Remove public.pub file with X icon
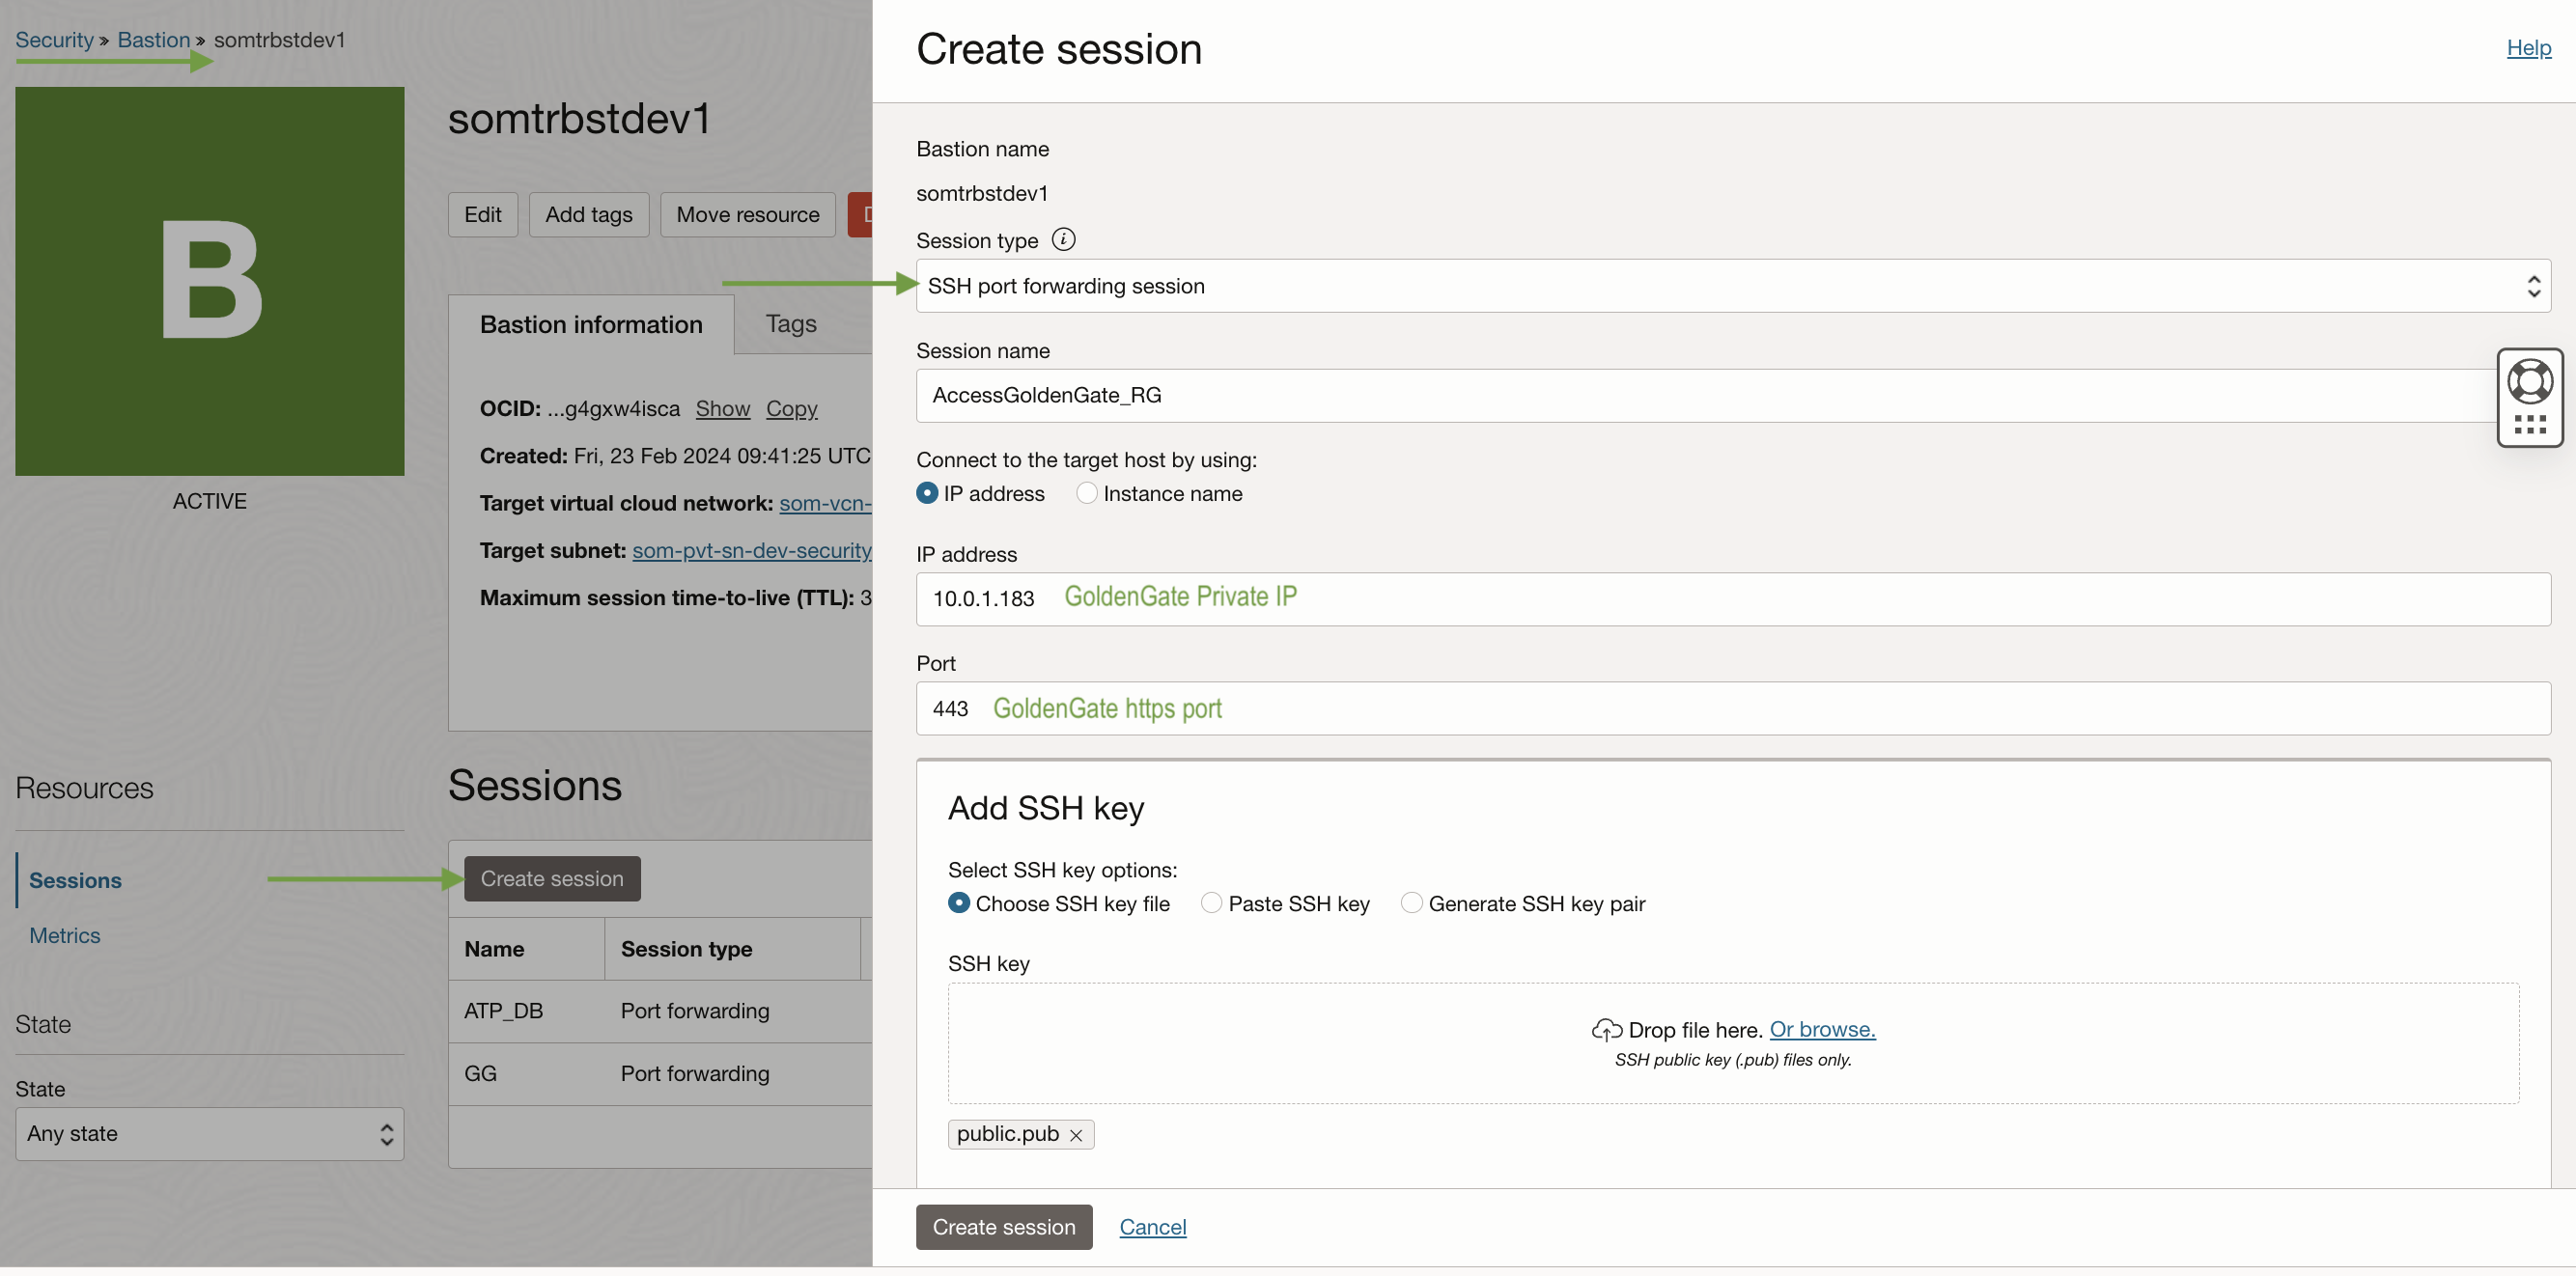This screenshot has height=1276, width=2576. coord(1076,1135)
